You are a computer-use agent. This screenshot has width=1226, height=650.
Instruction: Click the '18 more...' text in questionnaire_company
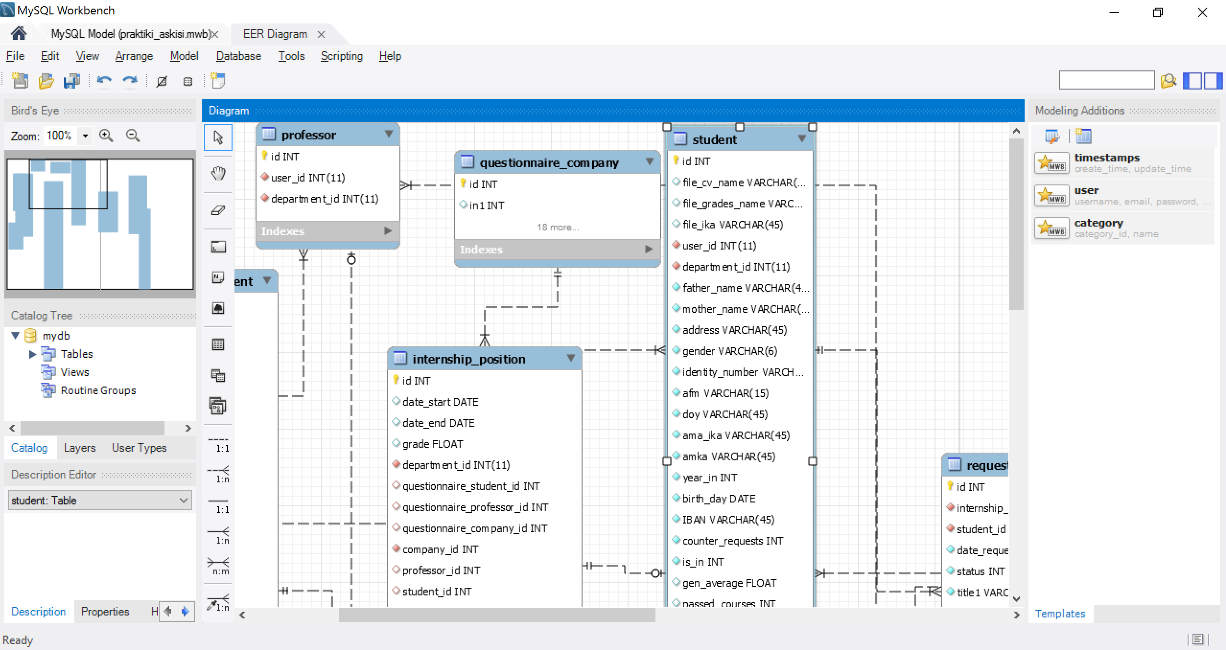[557, 227]
